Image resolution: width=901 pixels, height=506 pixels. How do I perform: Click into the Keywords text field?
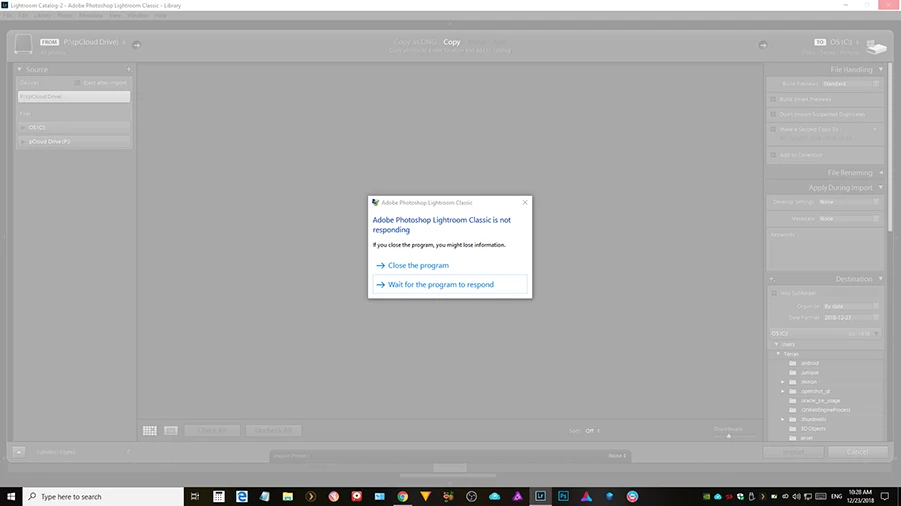pos(825,253)
